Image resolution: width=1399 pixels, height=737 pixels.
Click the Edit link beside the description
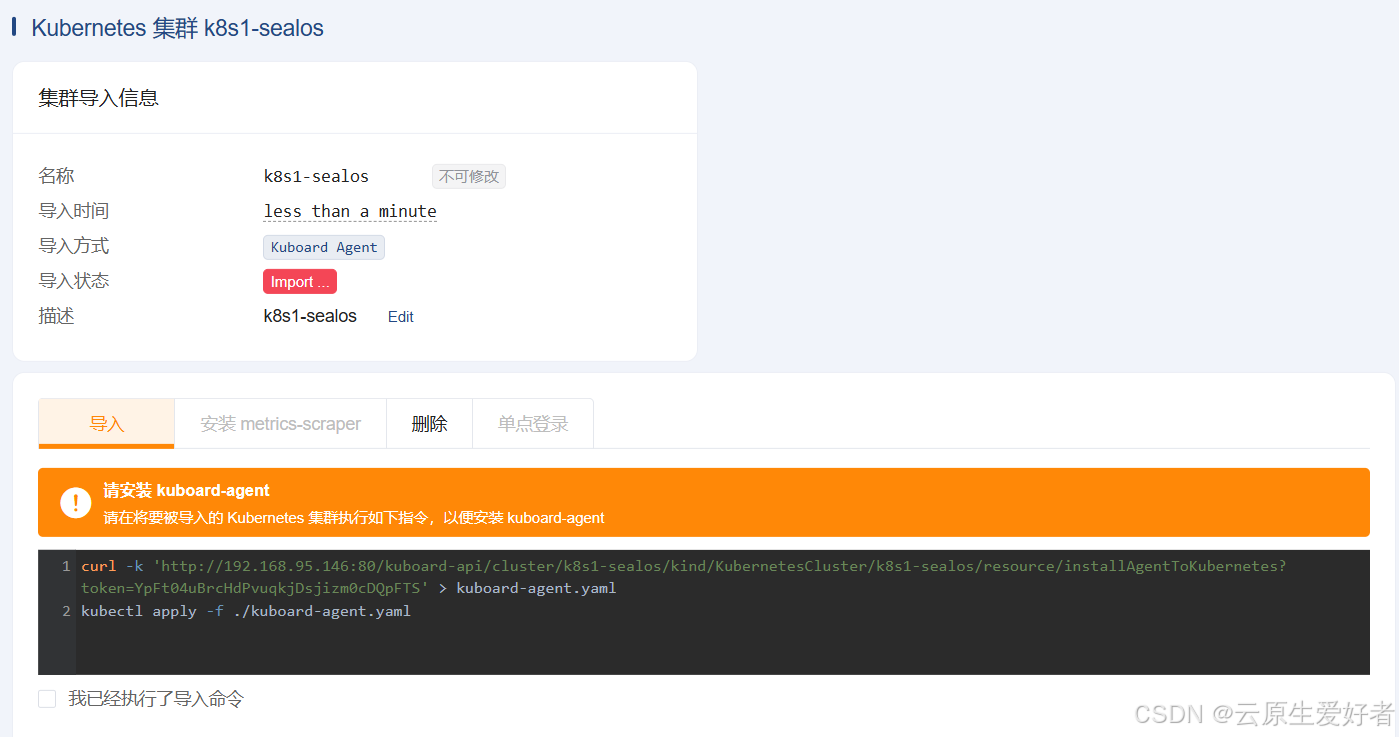401,317
